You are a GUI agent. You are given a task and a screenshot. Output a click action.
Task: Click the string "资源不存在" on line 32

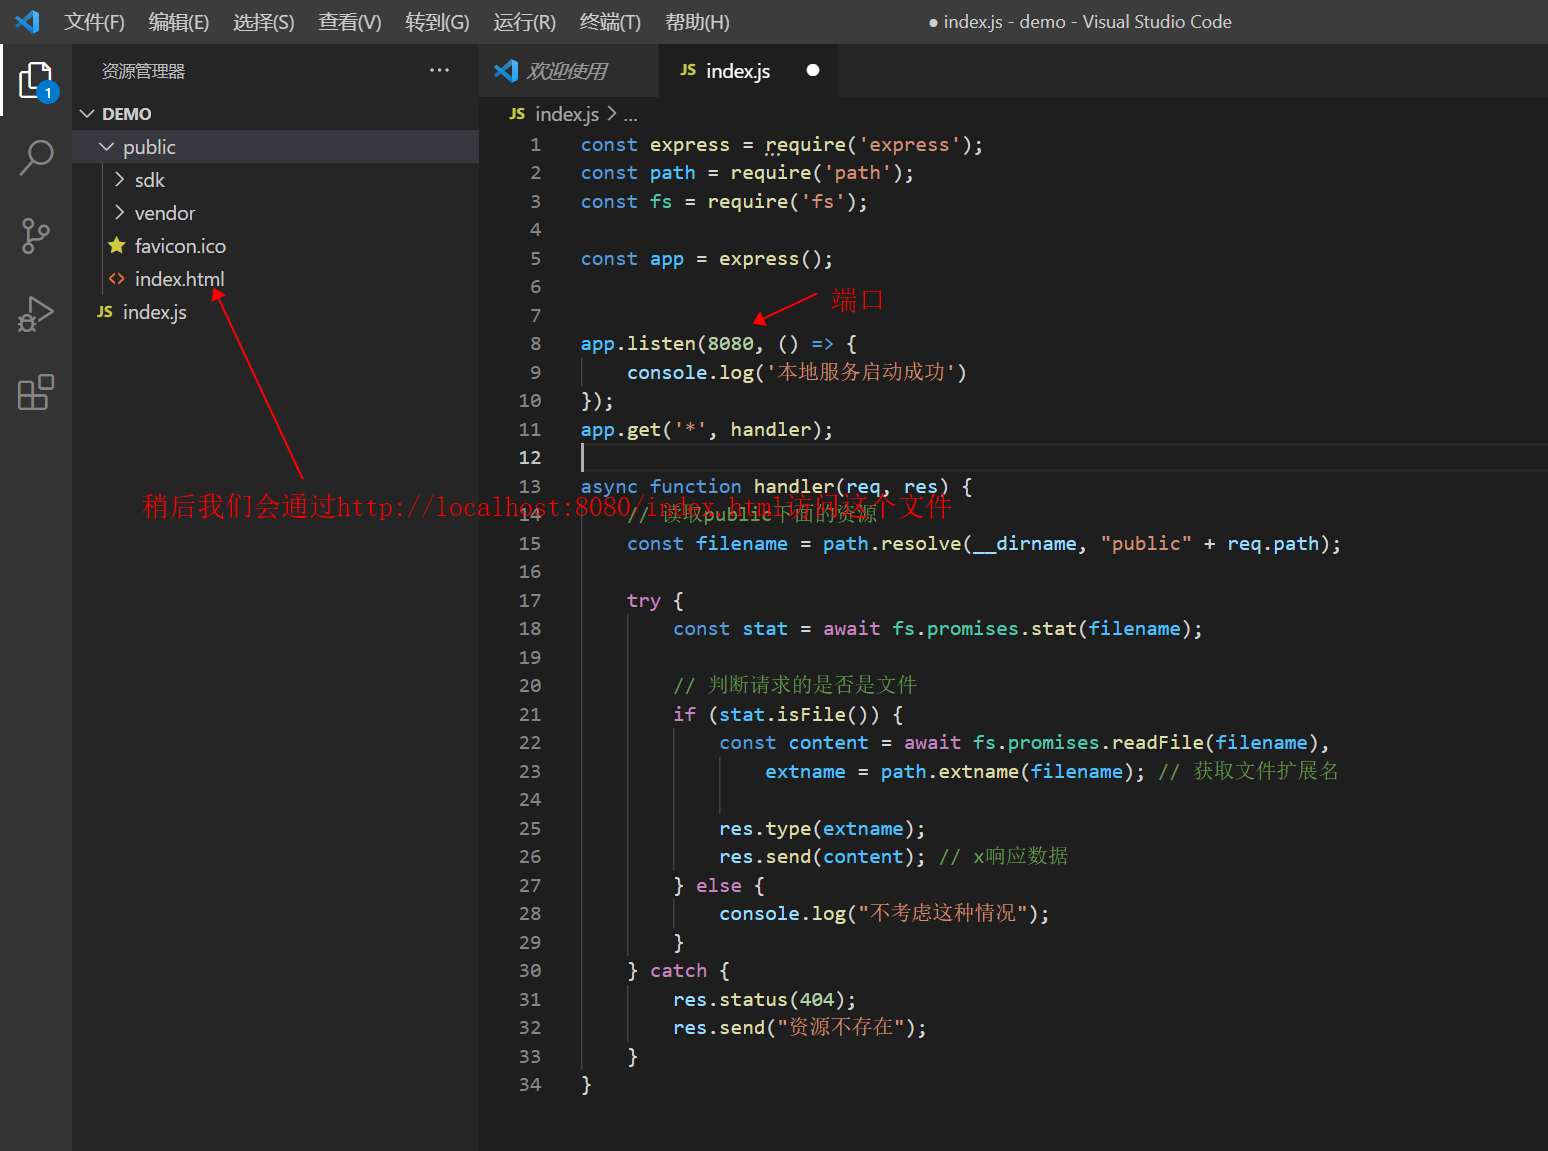pyautogui.click(x=841, y=1027)
